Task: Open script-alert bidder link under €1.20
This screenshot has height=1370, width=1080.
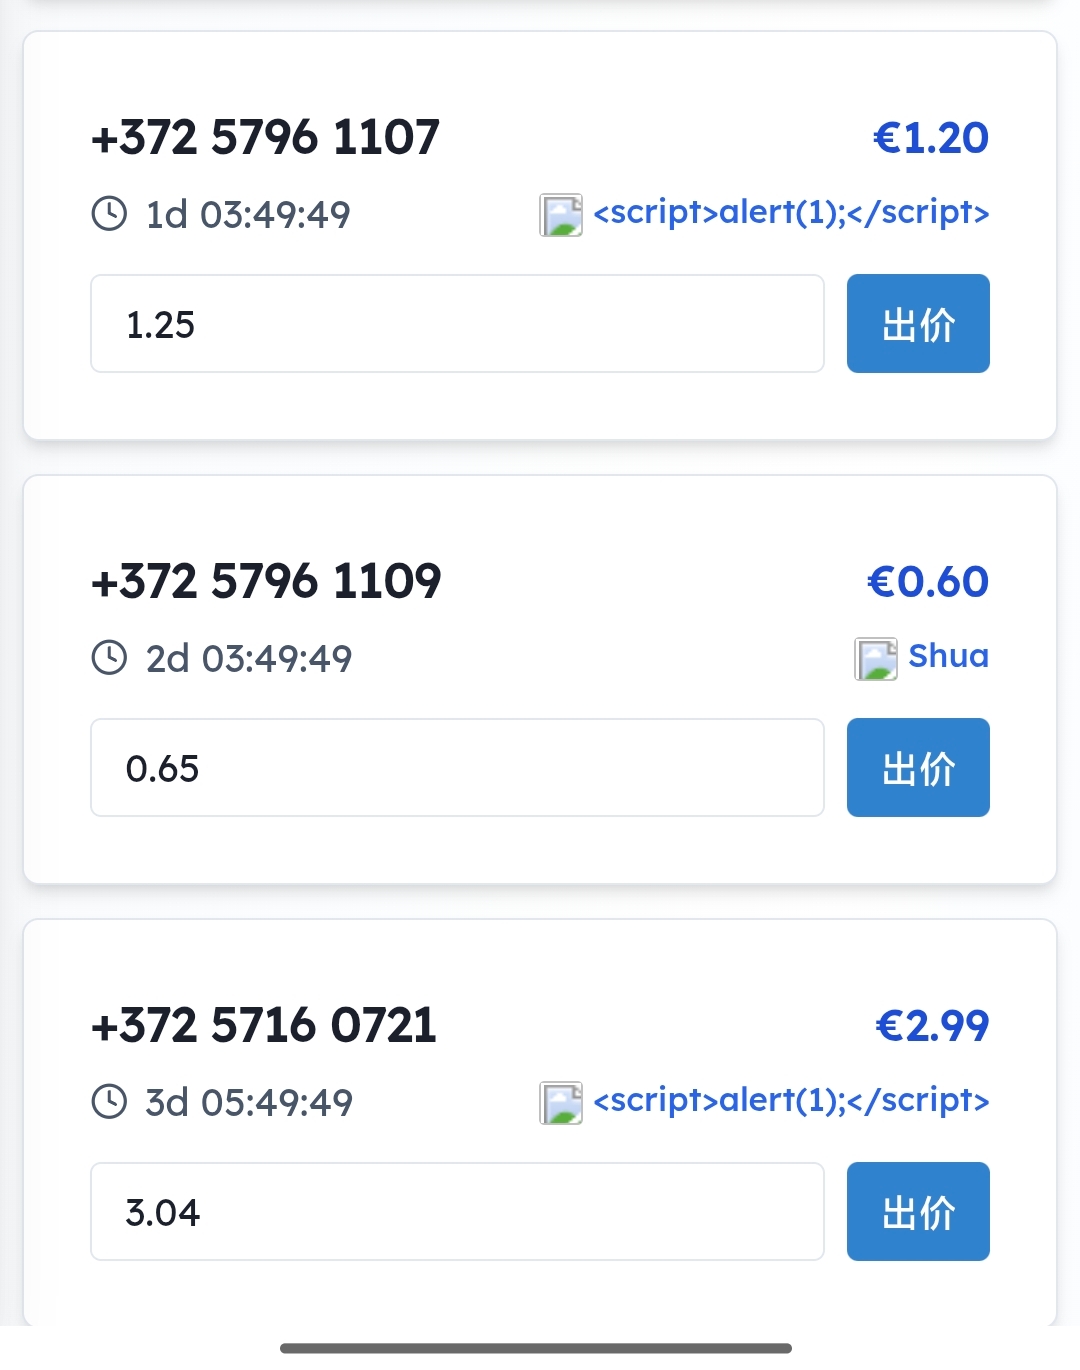Action: (x=791, y=212)
